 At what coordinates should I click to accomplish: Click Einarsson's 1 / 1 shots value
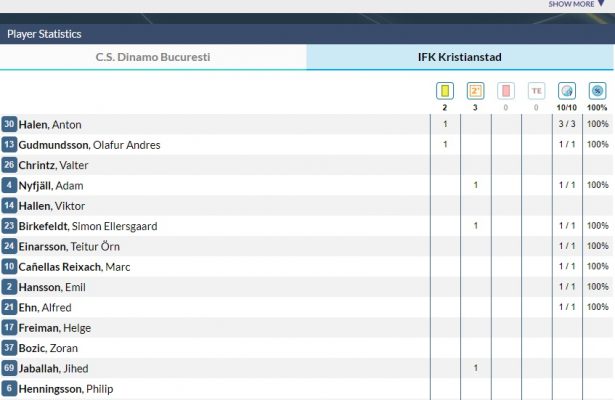click(567, 246)
